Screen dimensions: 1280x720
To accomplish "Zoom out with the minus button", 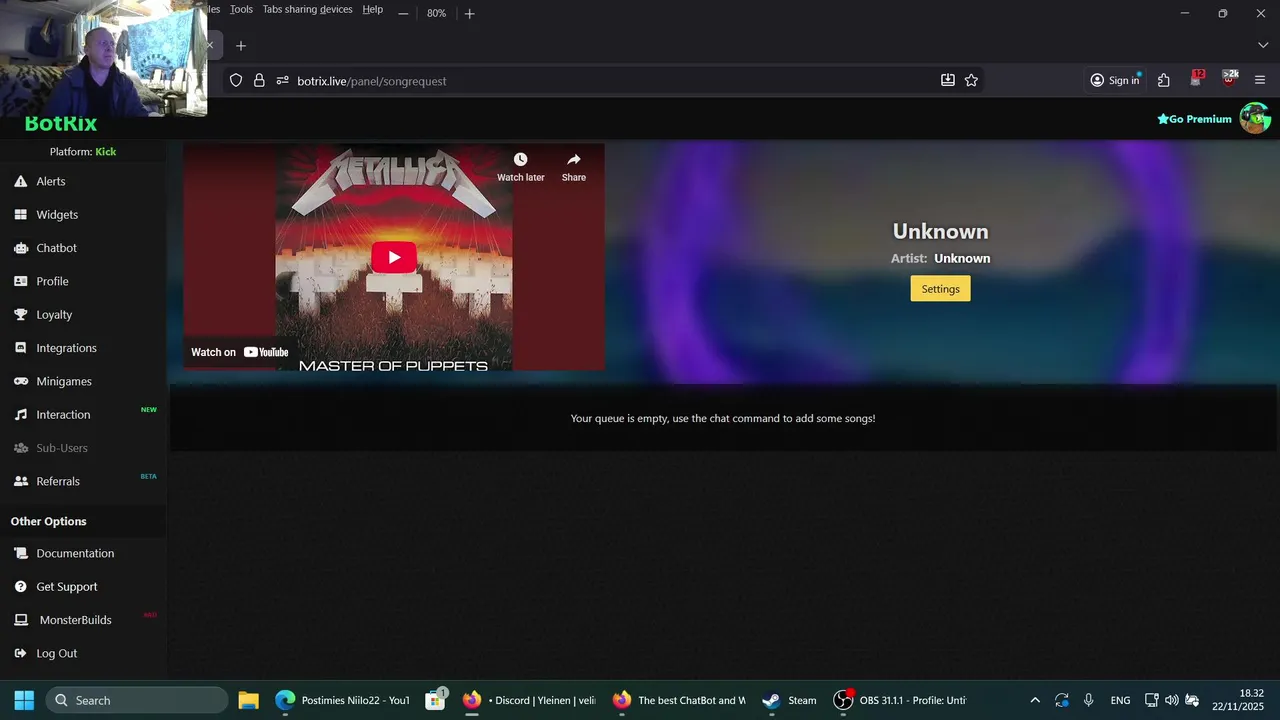I will (x=403, y=13).
